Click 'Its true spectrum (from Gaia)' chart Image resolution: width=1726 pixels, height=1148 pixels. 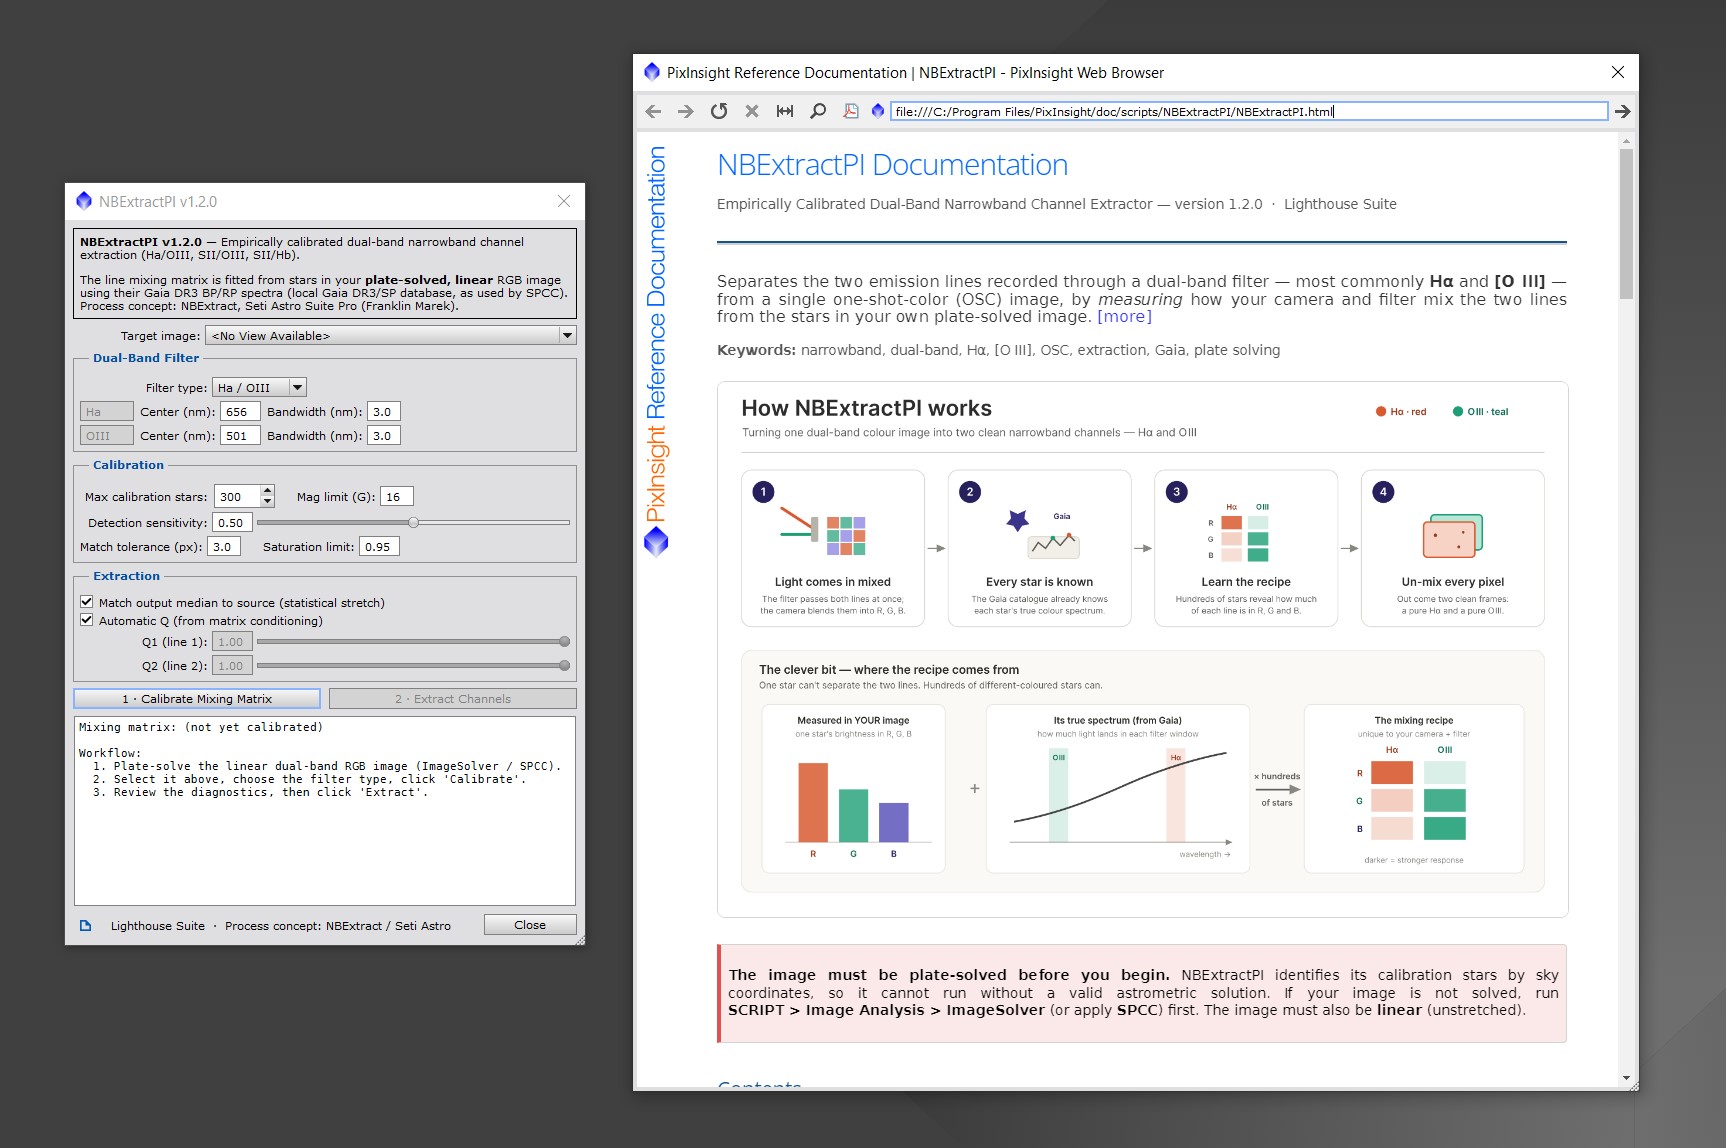click(x=1117, y=788)
